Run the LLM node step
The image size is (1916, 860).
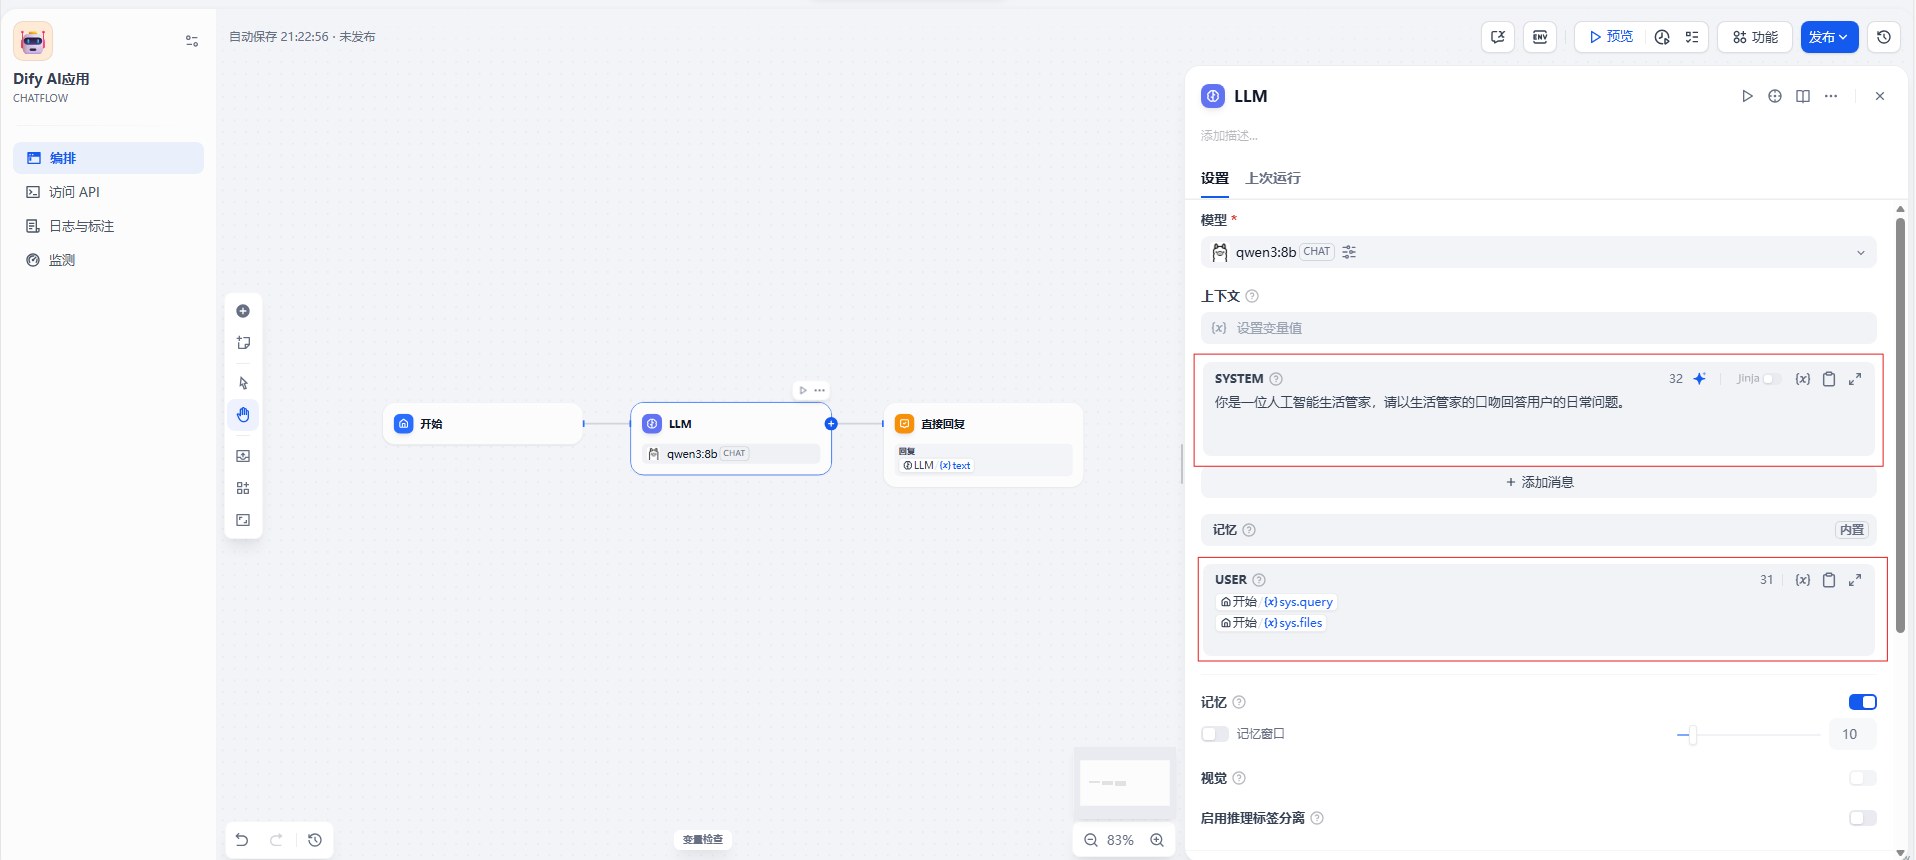[x=1747, y=96]
